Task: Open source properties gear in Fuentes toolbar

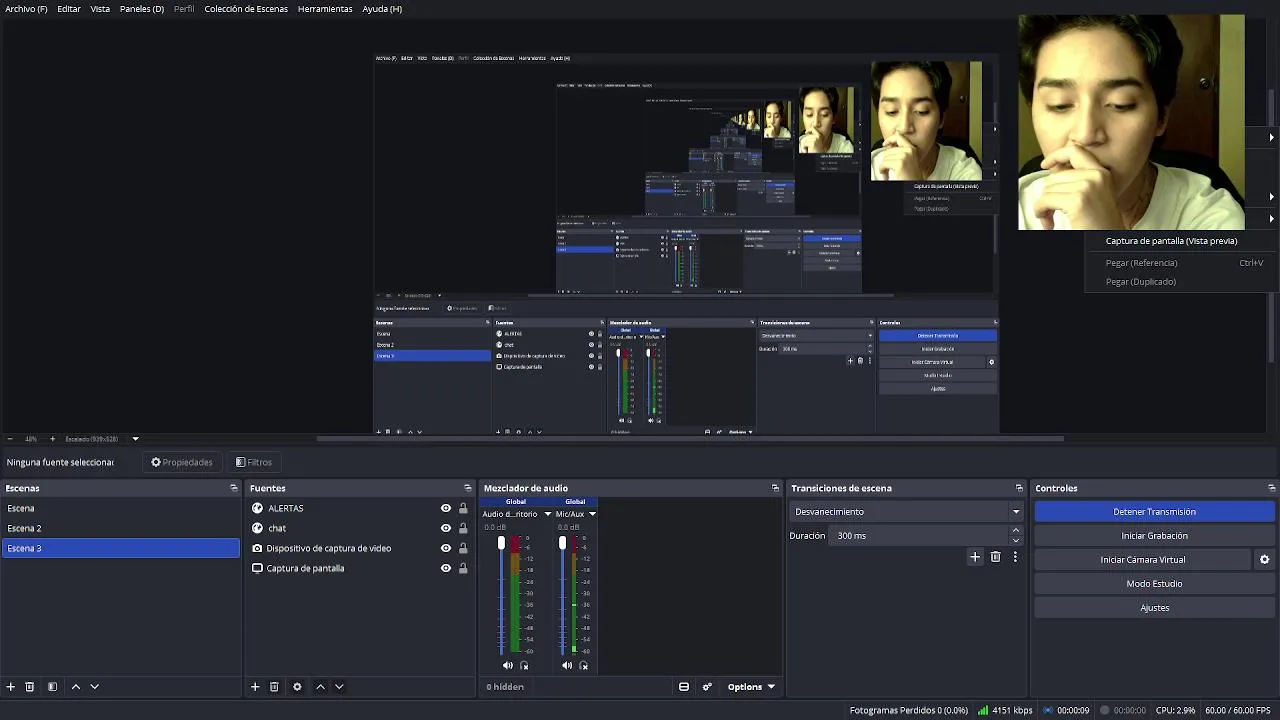Action: [x=297, y=687]
